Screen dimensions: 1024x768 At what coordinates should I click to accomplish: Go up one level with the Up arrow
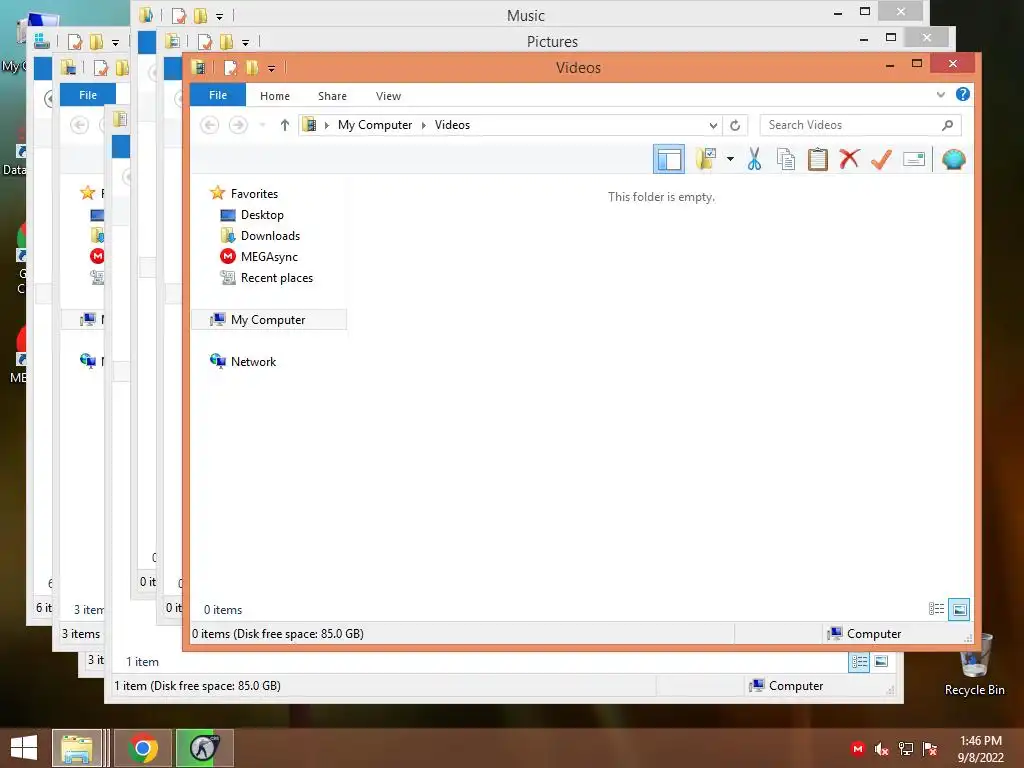coord(284,125)
